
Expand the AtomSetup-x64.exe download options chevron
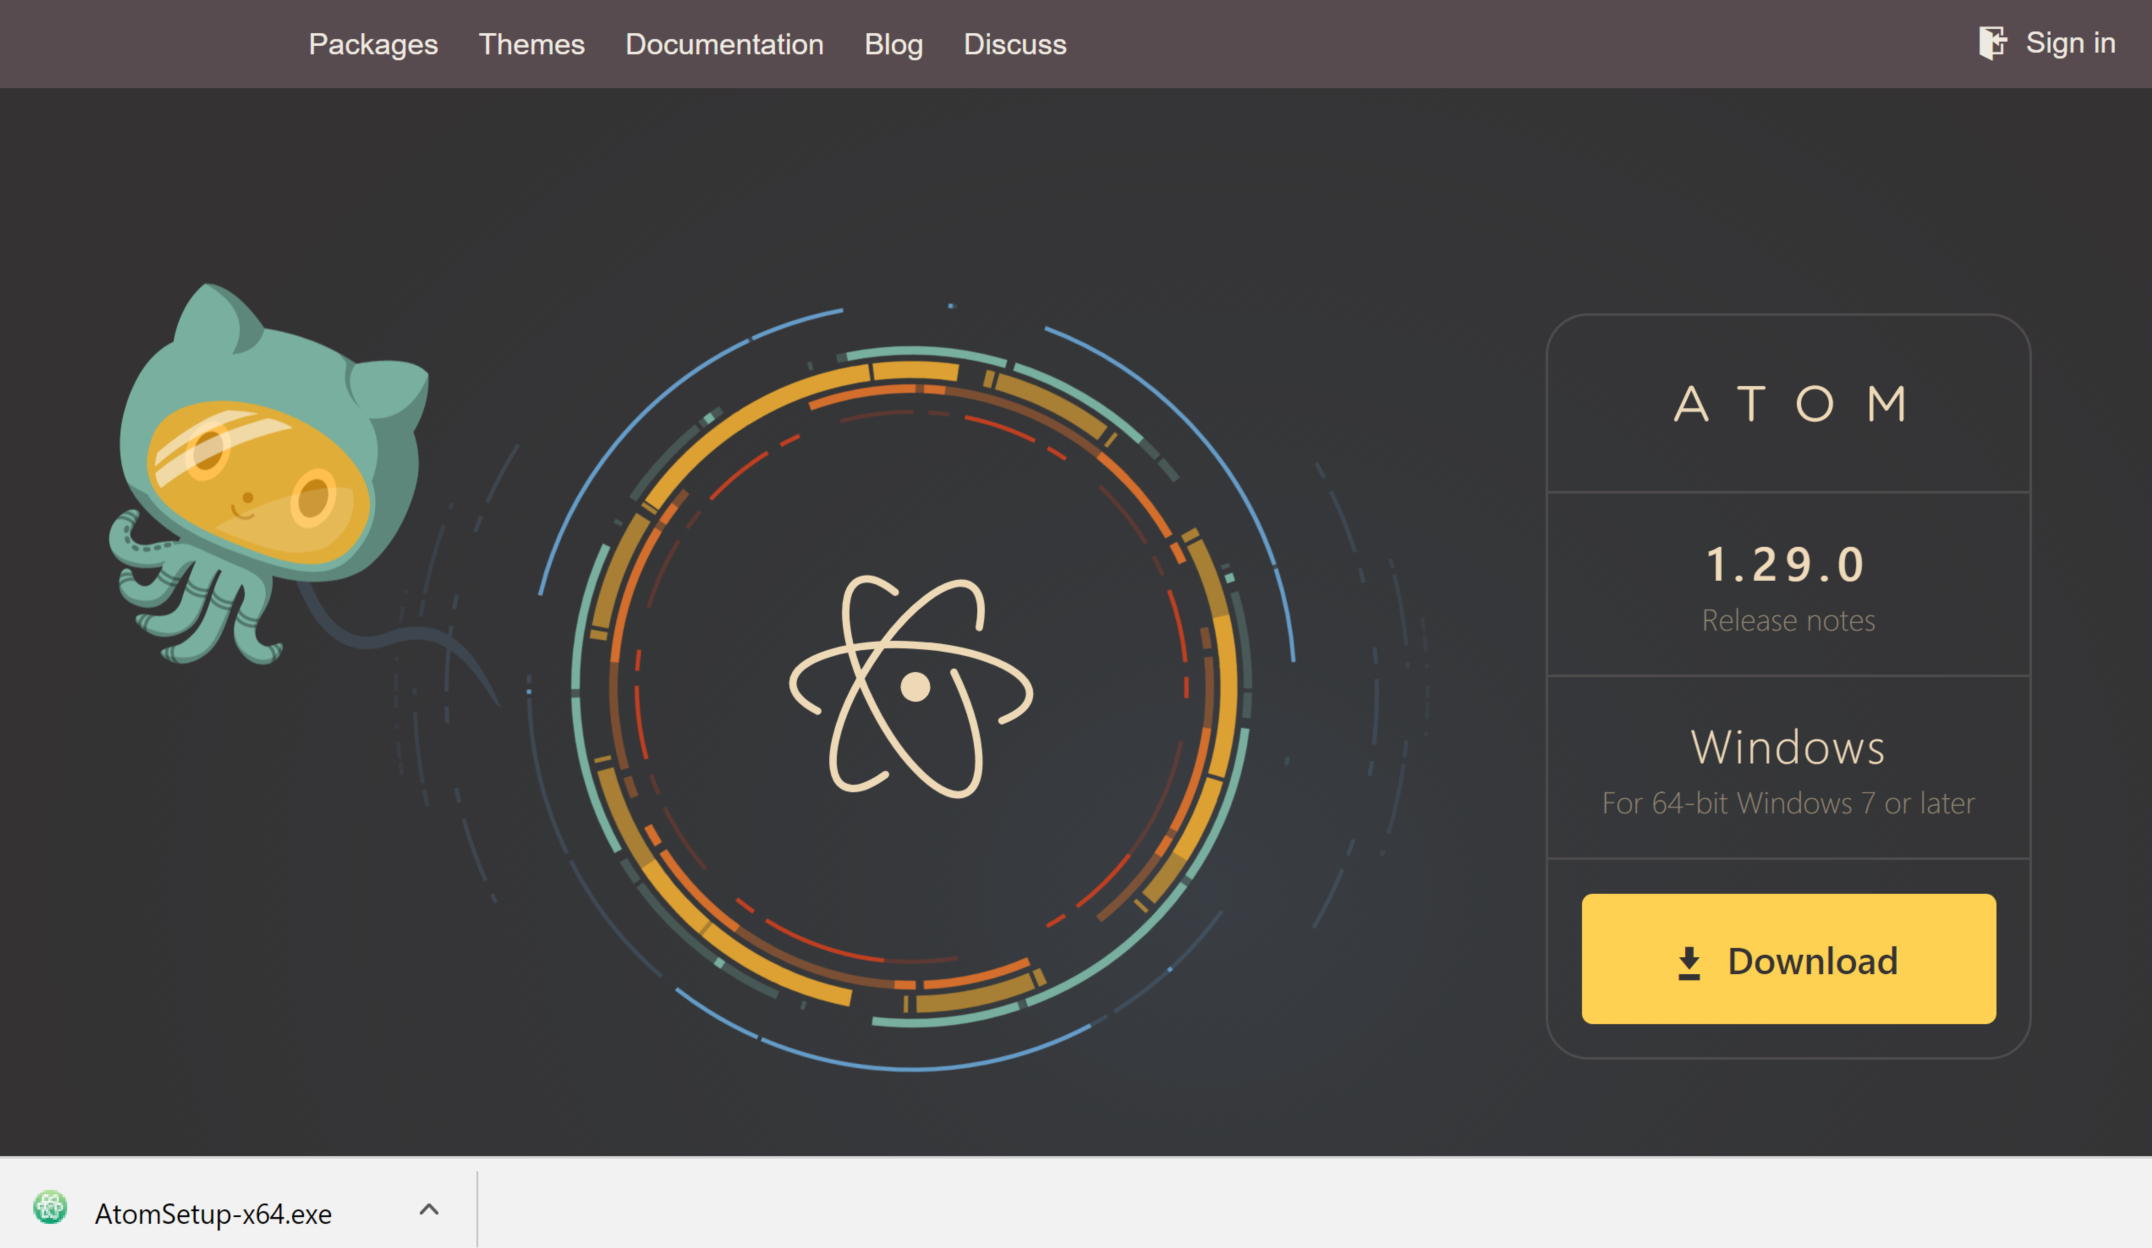coord(429,1210)
